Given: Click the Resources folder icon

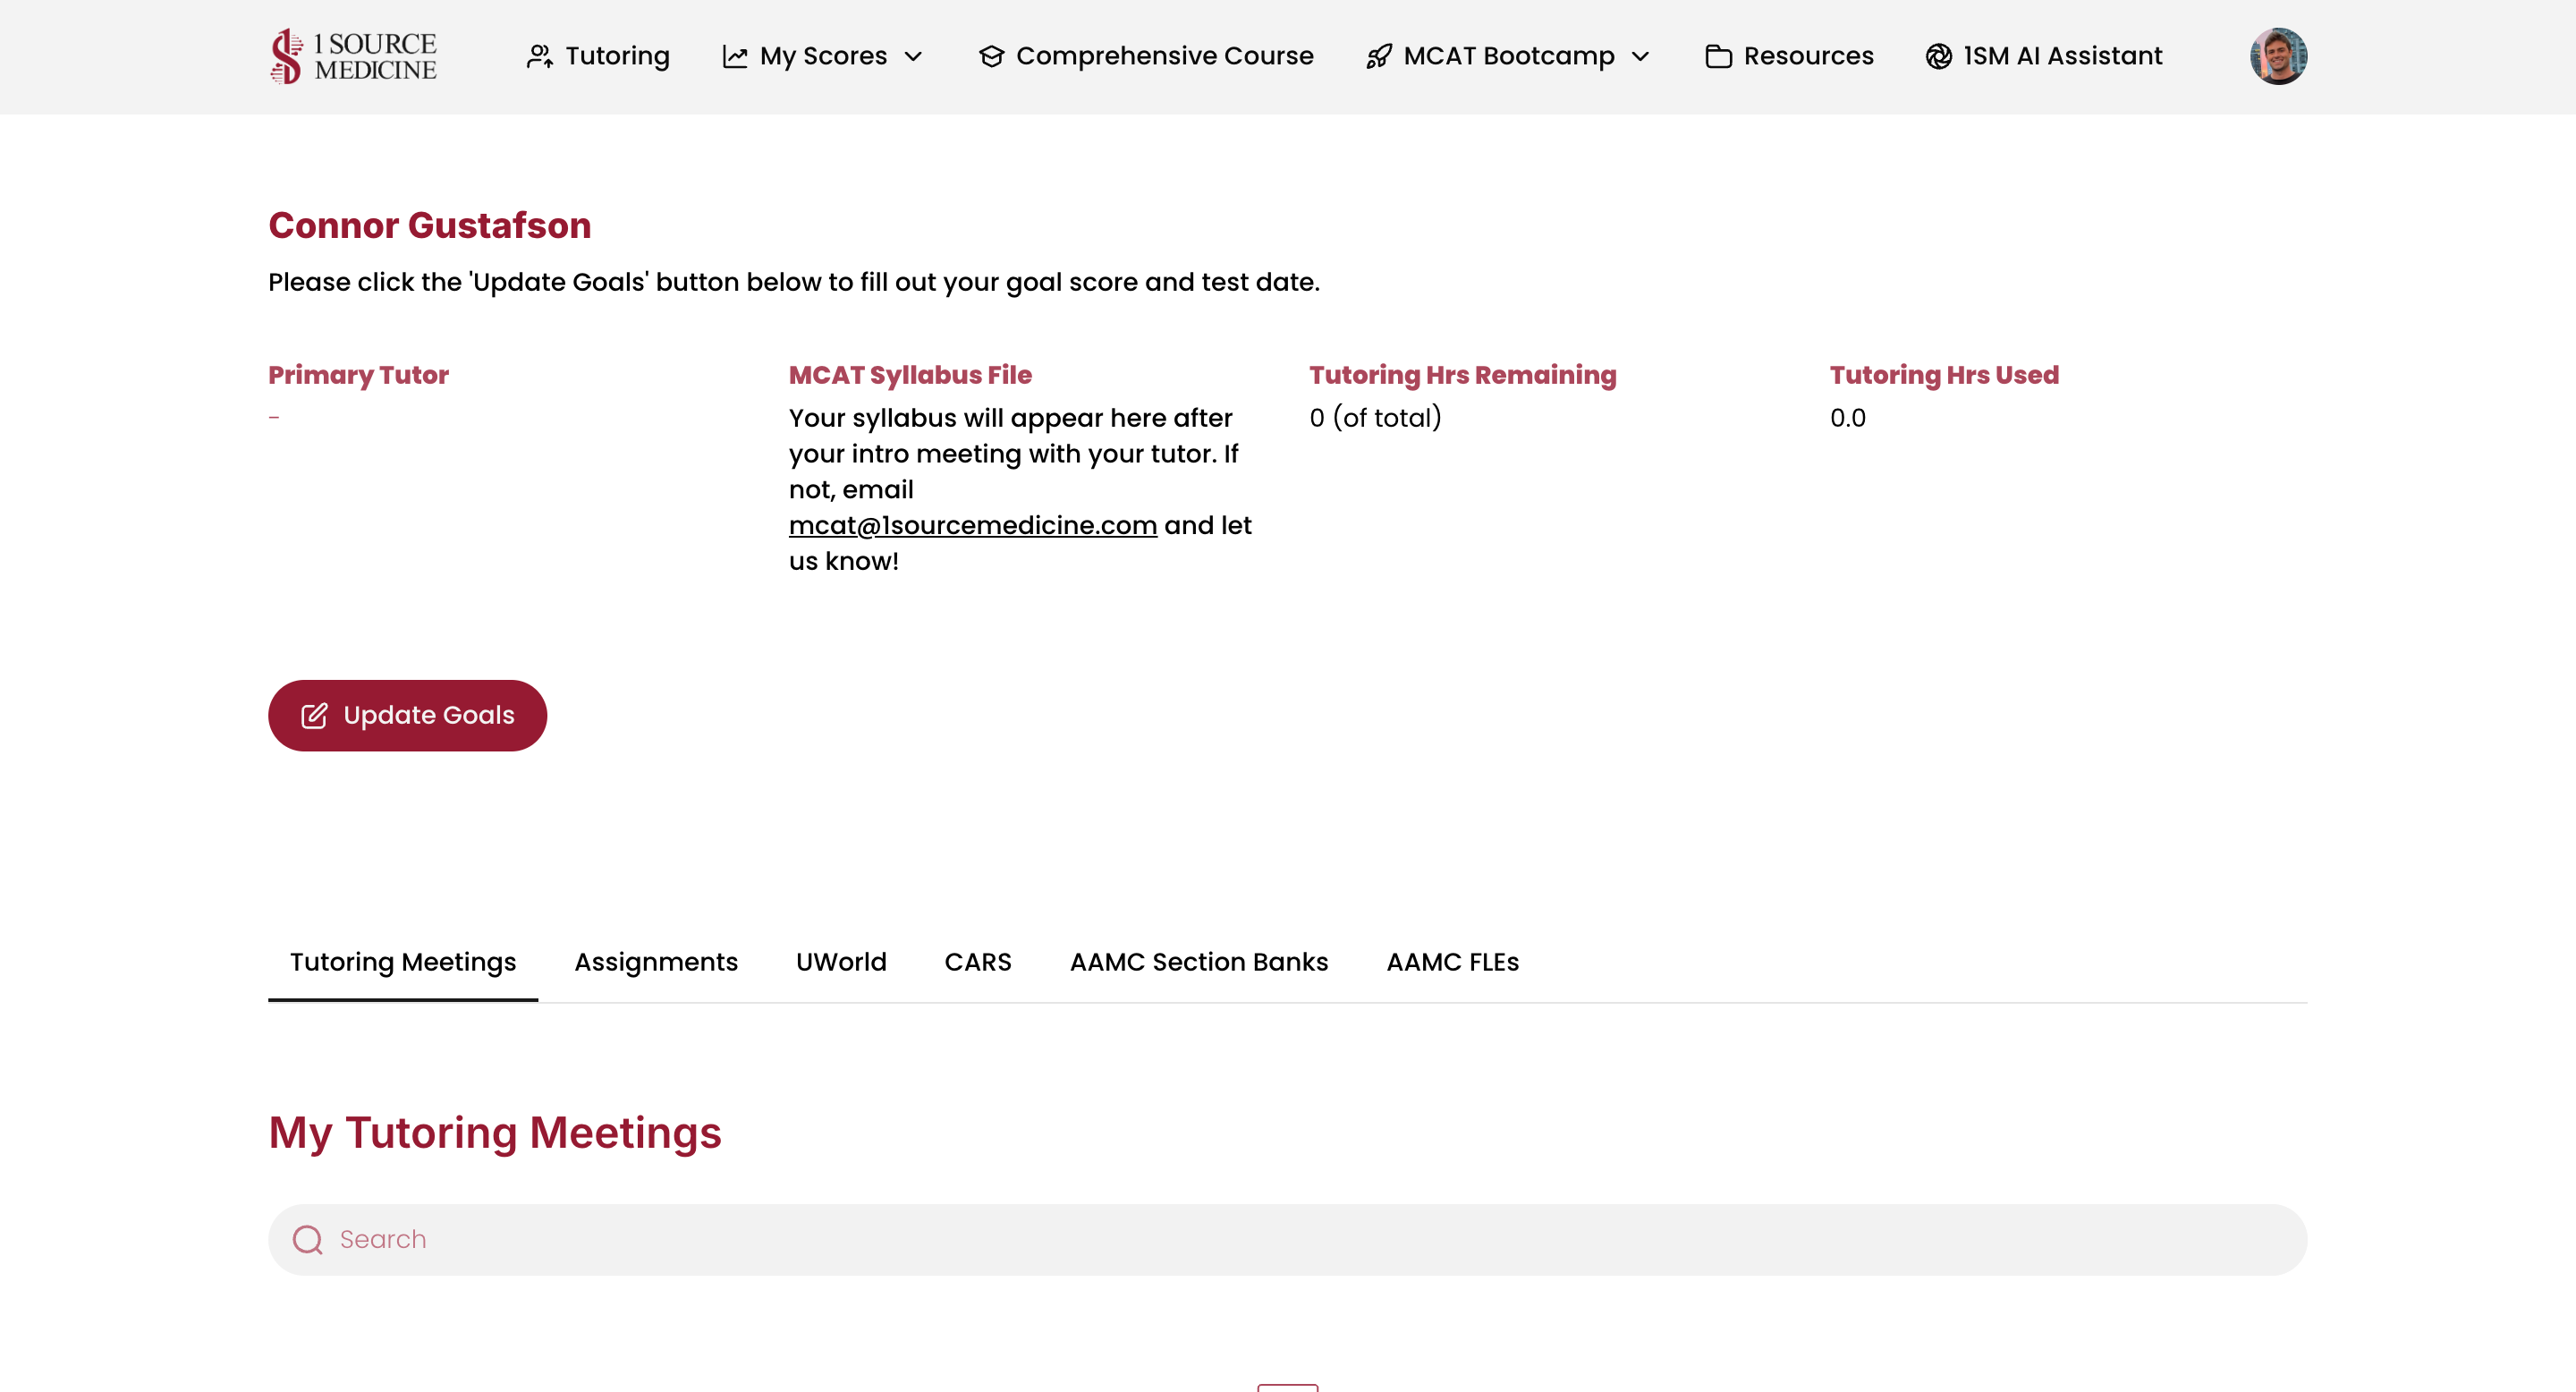Looking at the screenshot, I should (1718, 56).
